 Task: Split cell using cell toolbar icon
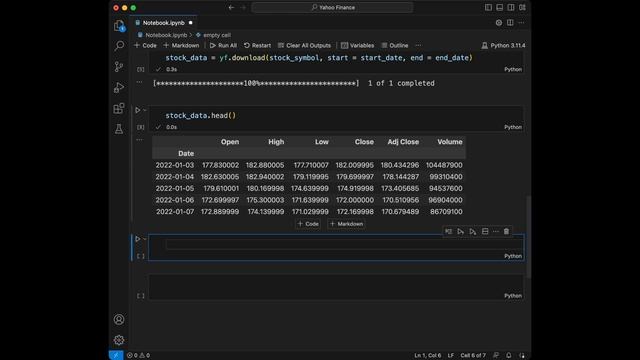(x=485, y=231)
